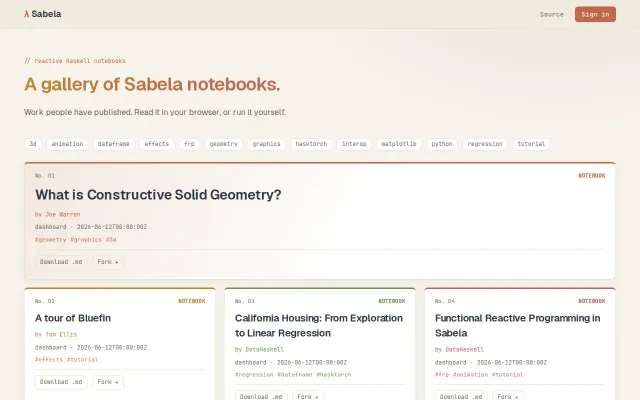Select the tutorial tag chip
The width and height of the screenshot is (640, 400).
(531, 144)
